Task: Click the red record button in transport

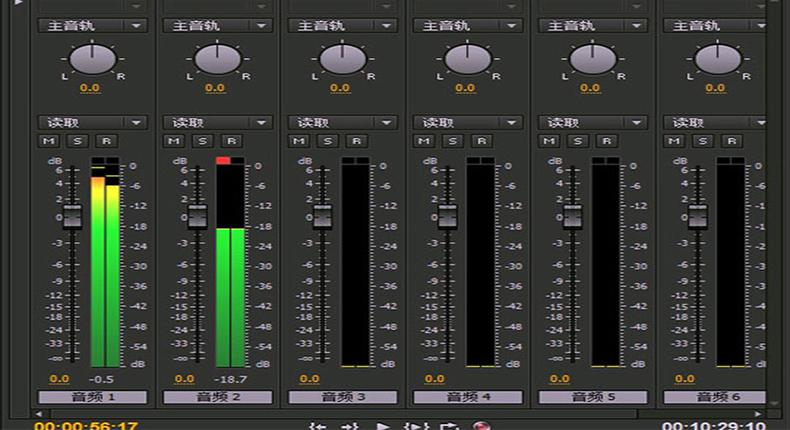Action: (x=483, y=426)
